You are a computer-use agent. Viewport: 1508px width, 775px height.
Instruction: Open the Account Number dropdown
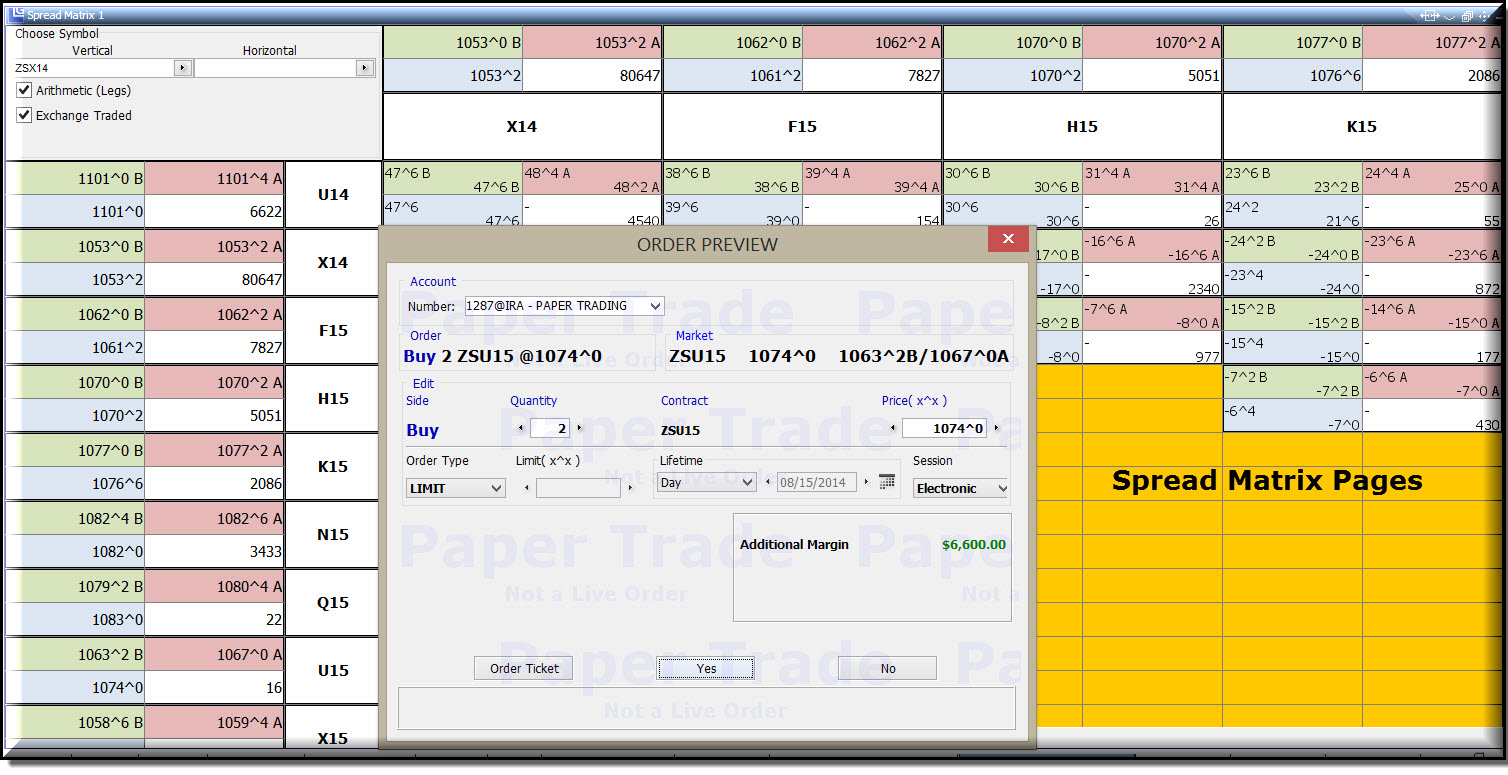point(656,306)
